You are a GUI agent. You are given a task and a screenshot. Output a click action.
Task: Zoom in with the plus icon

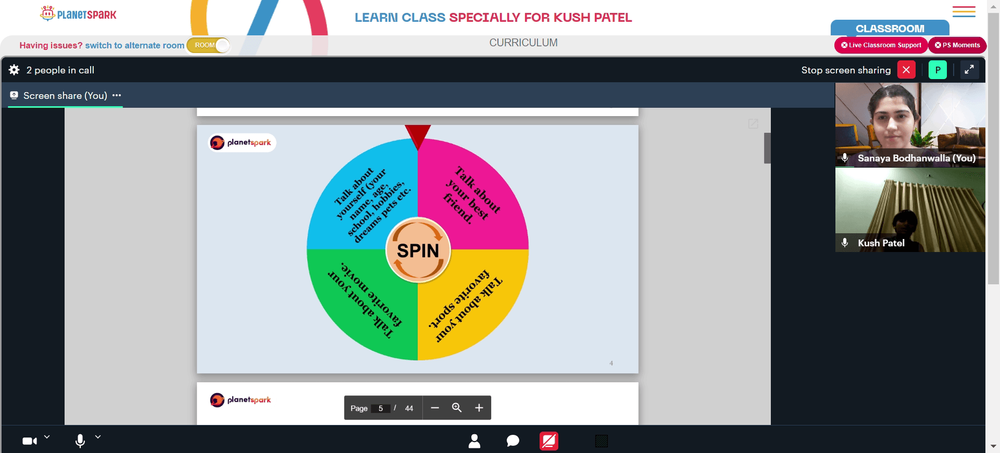[x=479, y=408]
